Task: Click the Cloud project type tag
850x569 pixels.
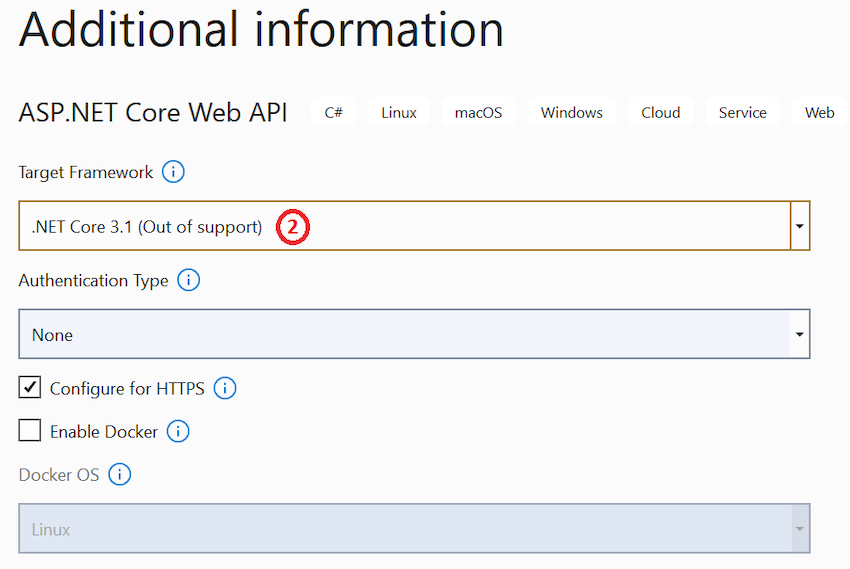Action: (x=661, y=113)
